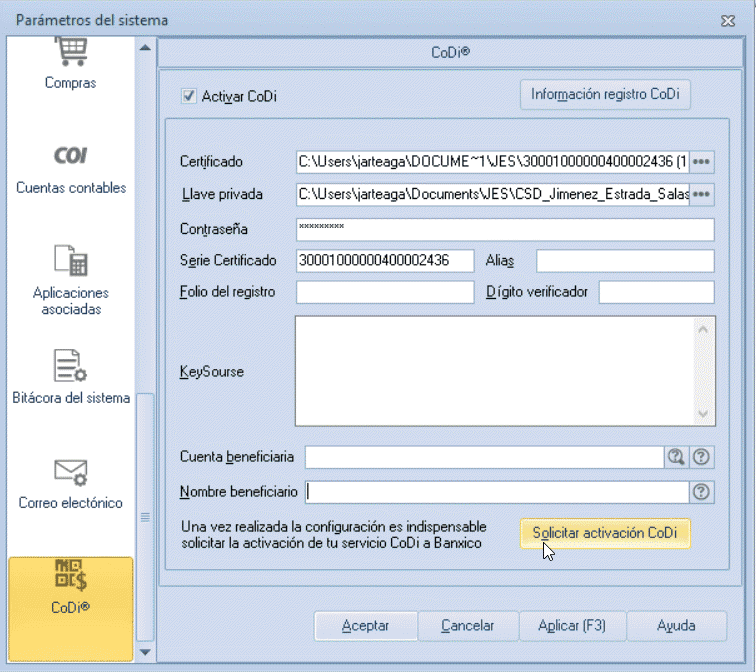The width and height of the screenshot is (756, 672).
Task: Open help icon beside Cuenta beneficiaria
Action: [701, 457]
